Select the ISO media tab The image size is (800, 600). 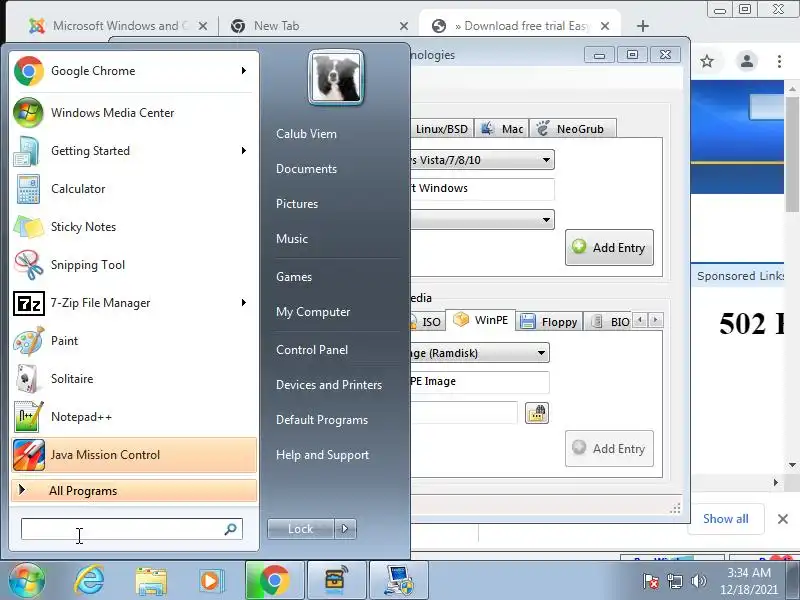click(428, 321)
